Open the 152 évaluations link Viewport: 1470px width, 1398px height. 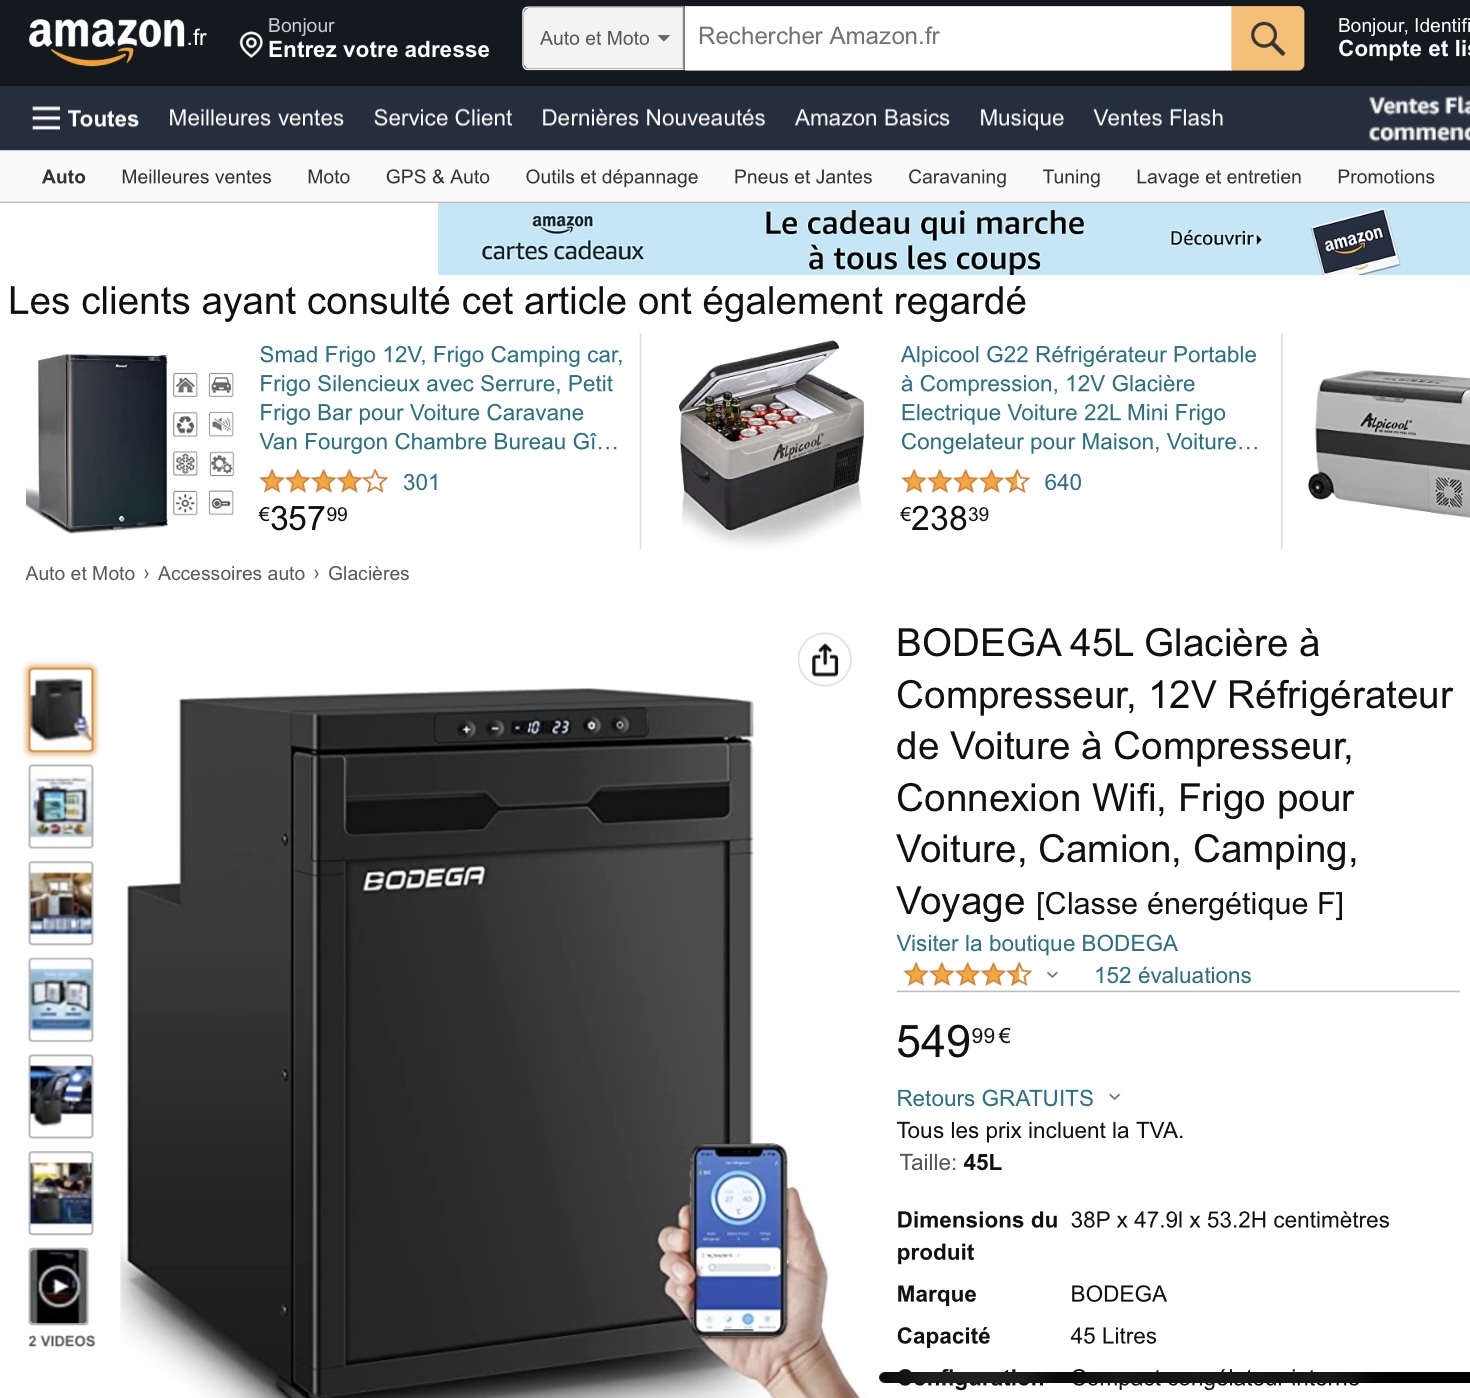pyautogui.click(x=1172, y=975)
